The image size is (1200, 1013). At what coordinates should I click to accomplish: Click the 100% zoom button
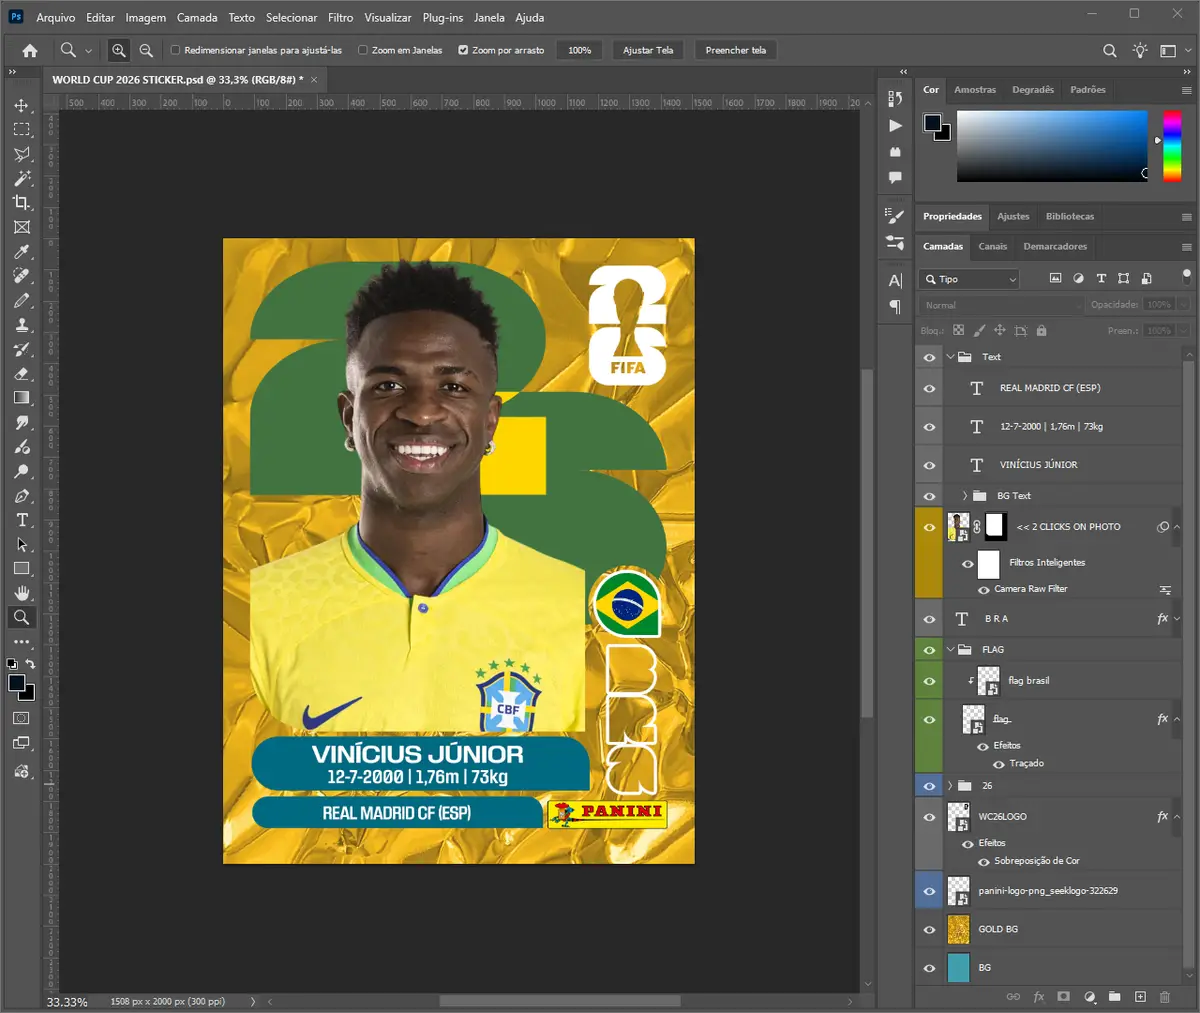580,50
